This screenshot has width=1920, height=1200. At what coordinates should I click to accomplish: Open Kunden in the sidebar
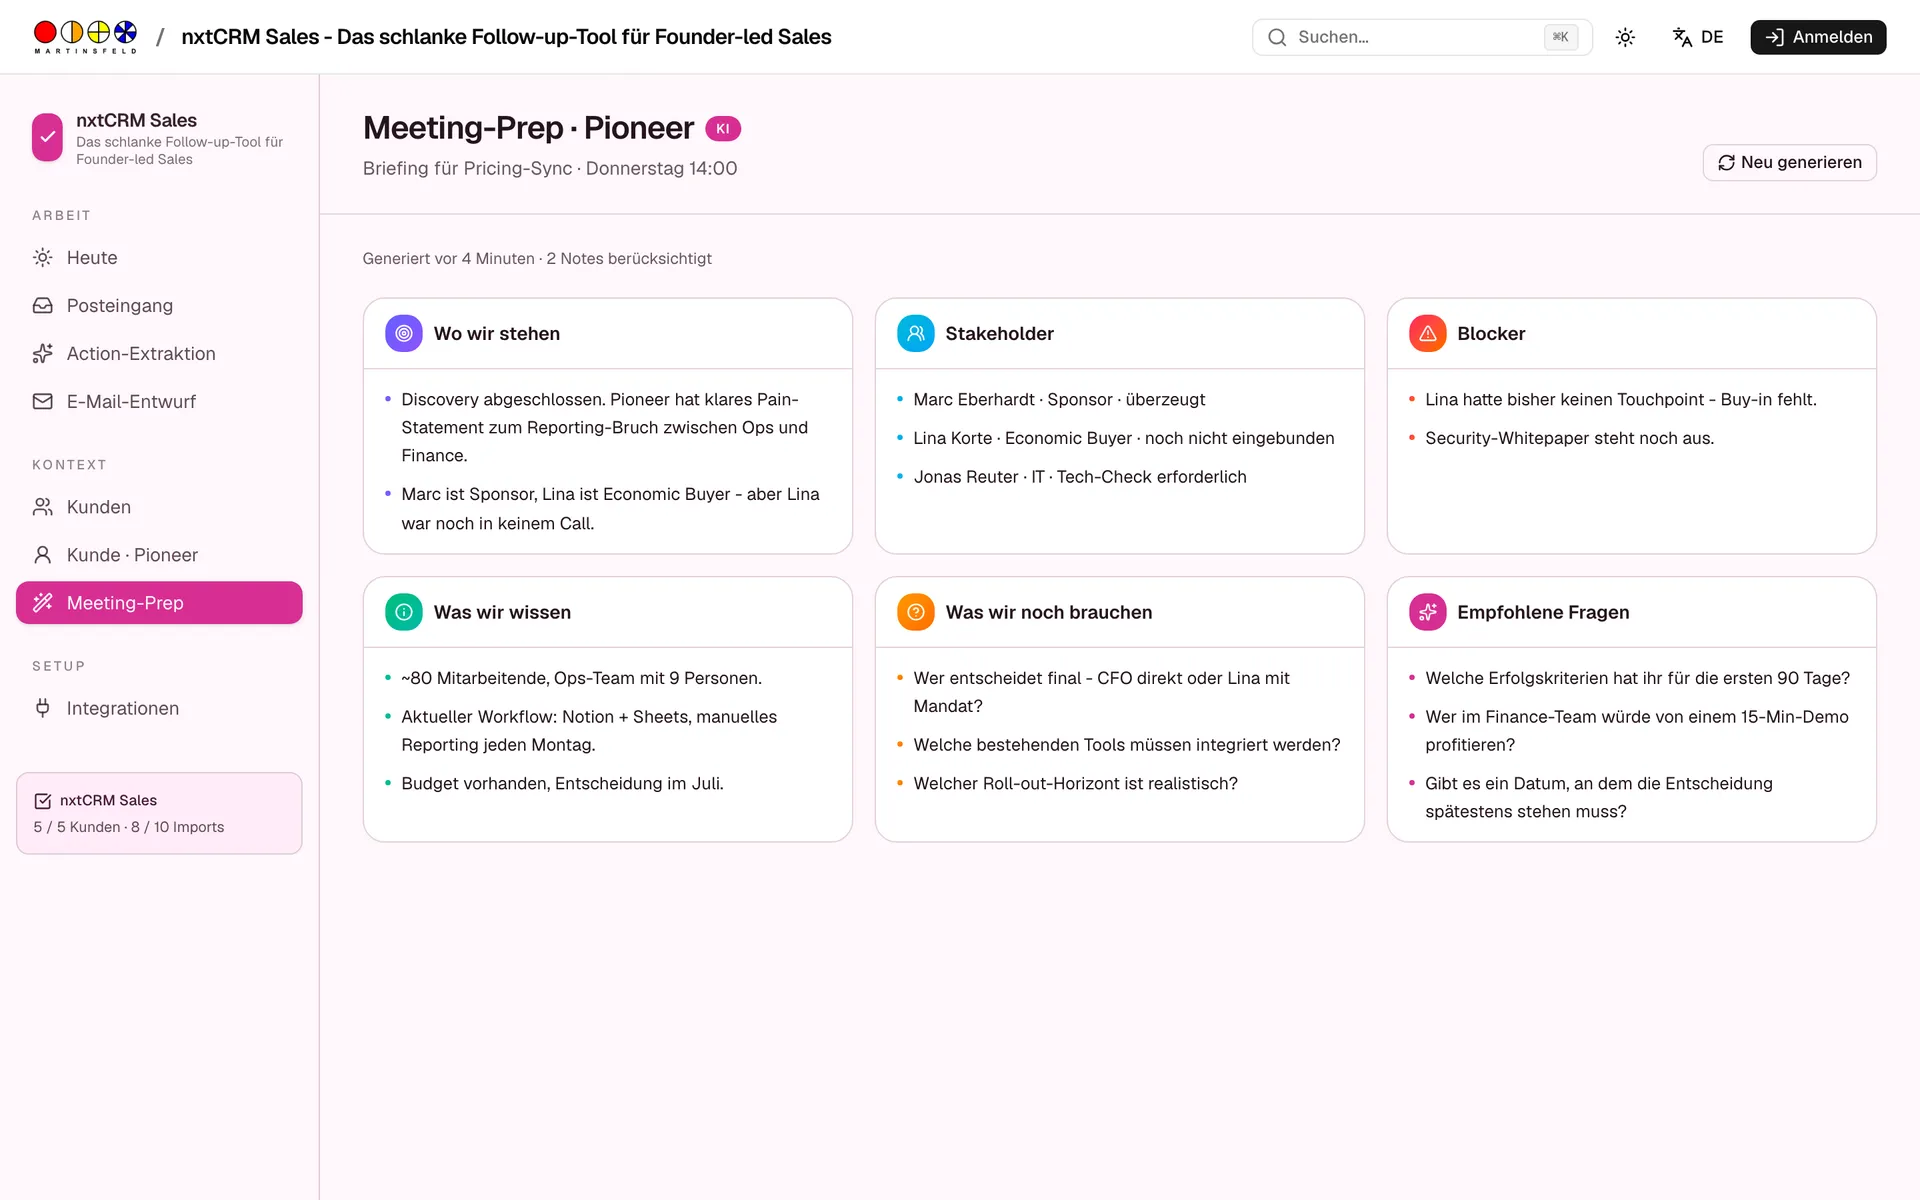(x=159, y=507)
